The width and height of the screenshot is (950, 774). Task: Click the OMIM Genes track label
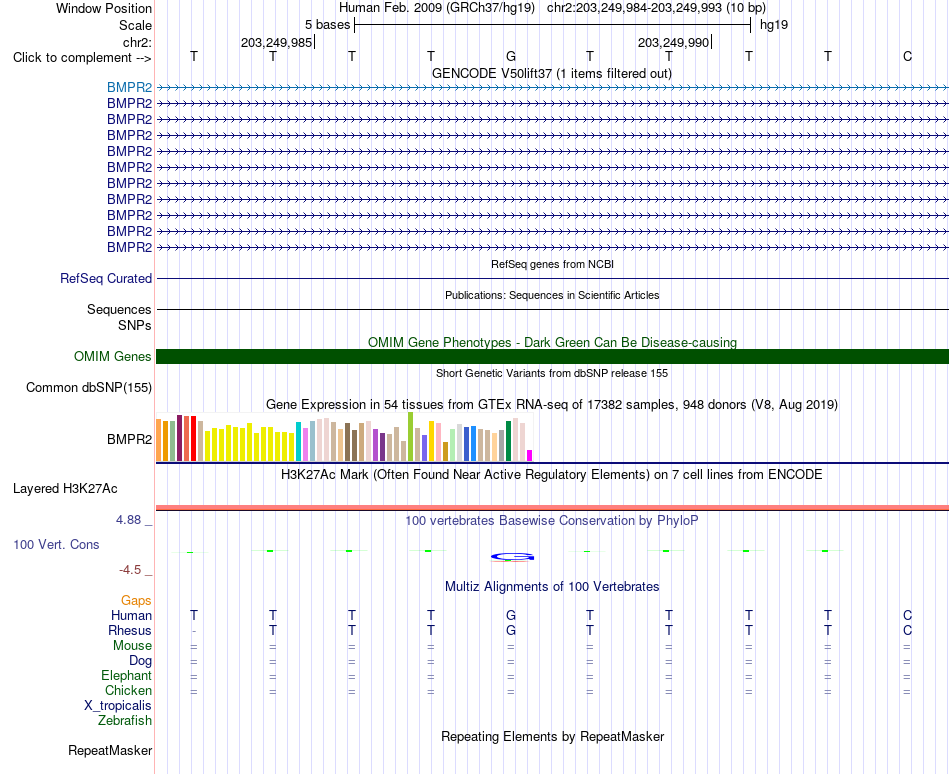point(113,357)
